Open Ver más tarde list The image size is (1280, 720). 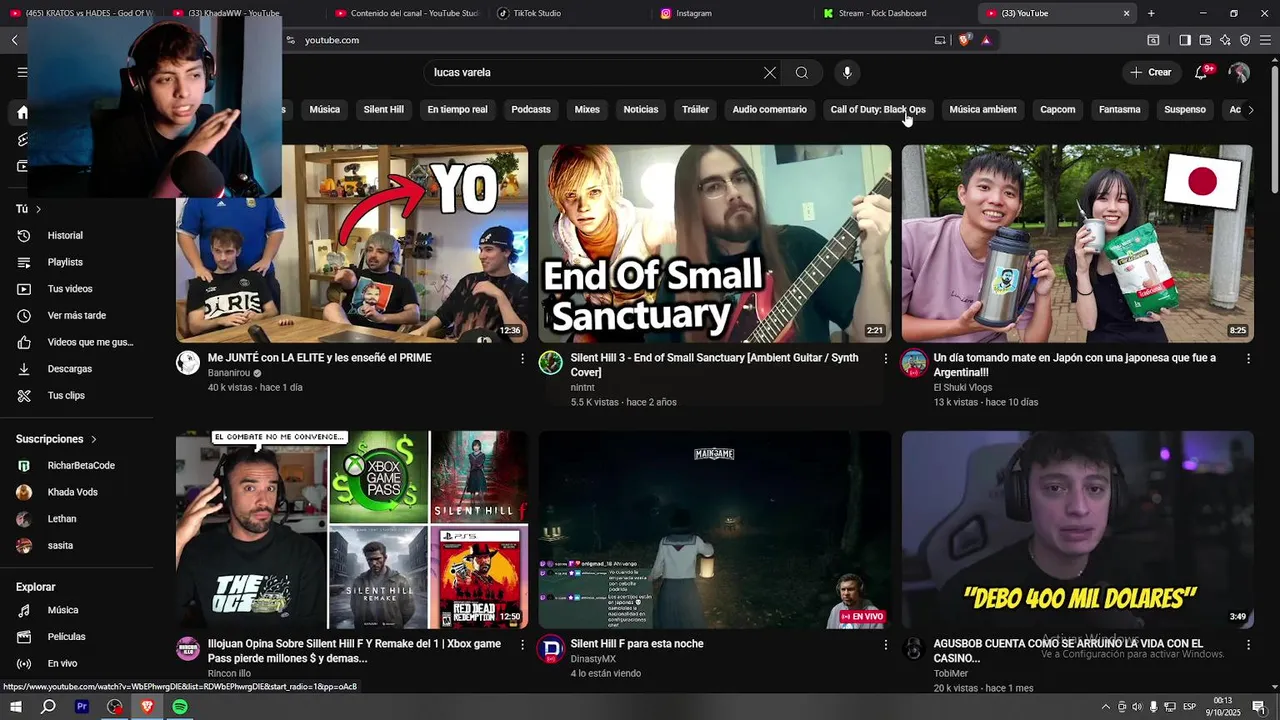(x=76, y=316)
